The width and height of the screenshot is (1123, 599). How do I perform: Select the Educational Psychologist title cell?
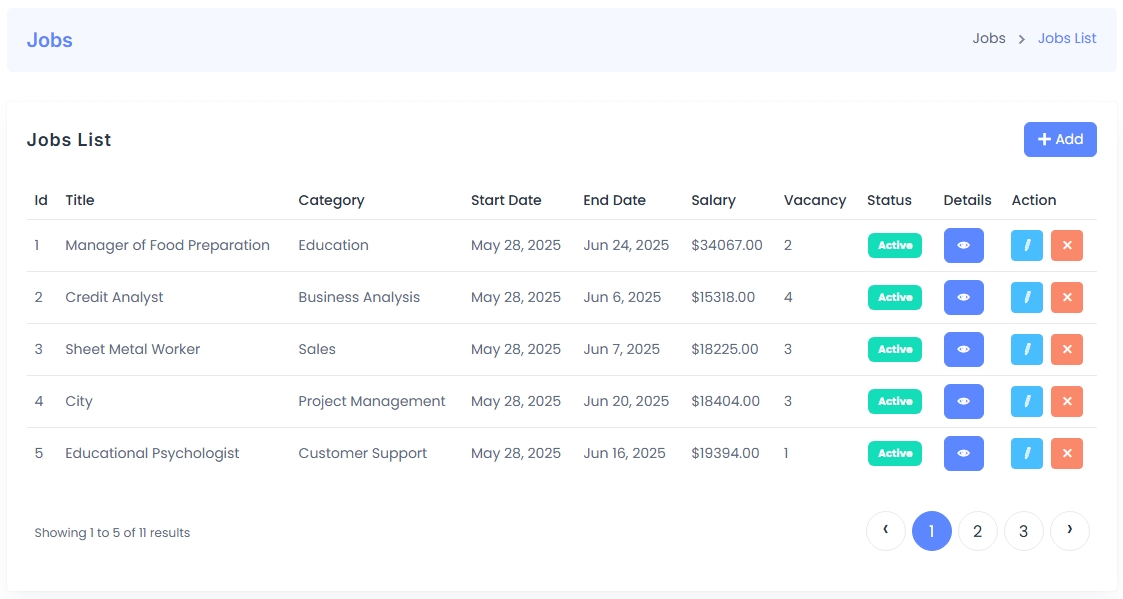pos(152,453)
